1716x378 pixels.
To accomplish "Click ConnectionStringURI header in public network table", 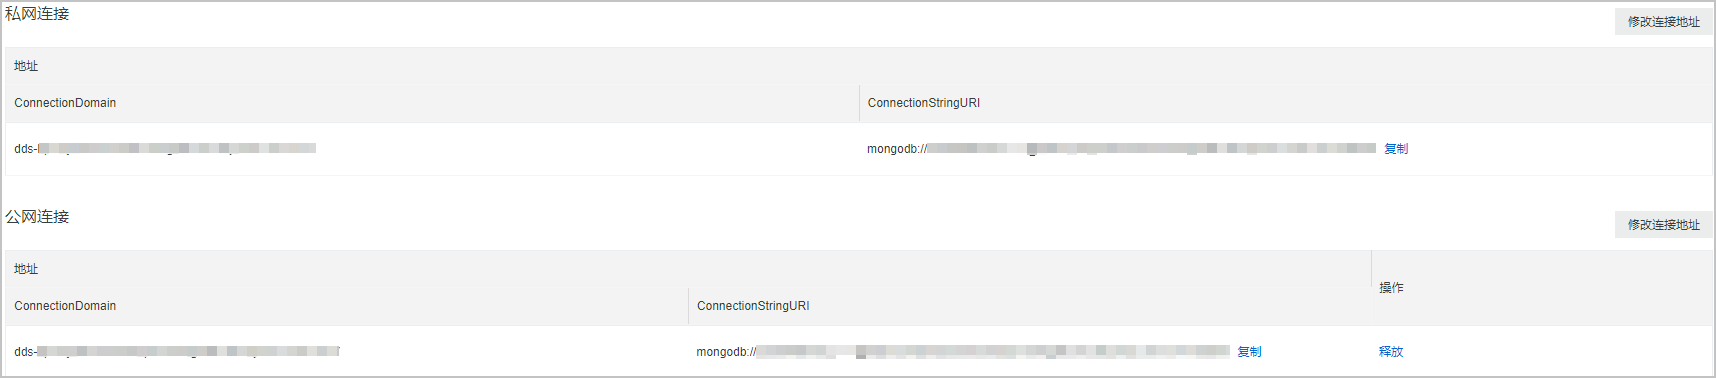I will tap(753, 306).
